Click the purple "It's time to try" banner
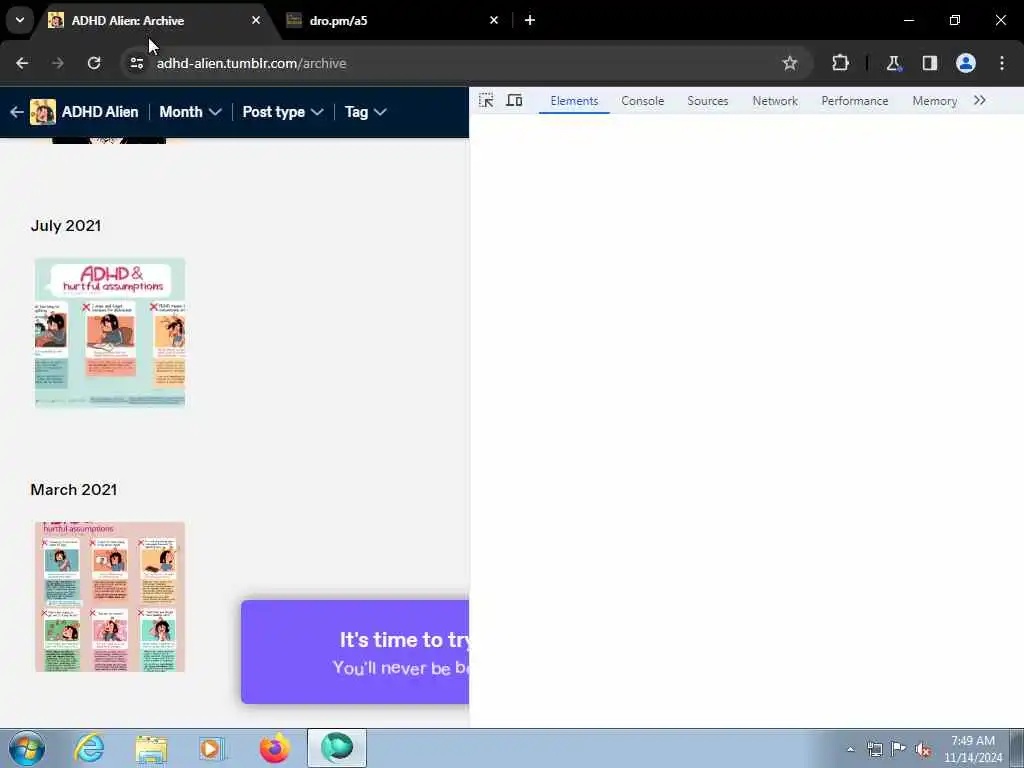Screen dimensions: 1024x768 pyautogui.click(x=355, y=652)
